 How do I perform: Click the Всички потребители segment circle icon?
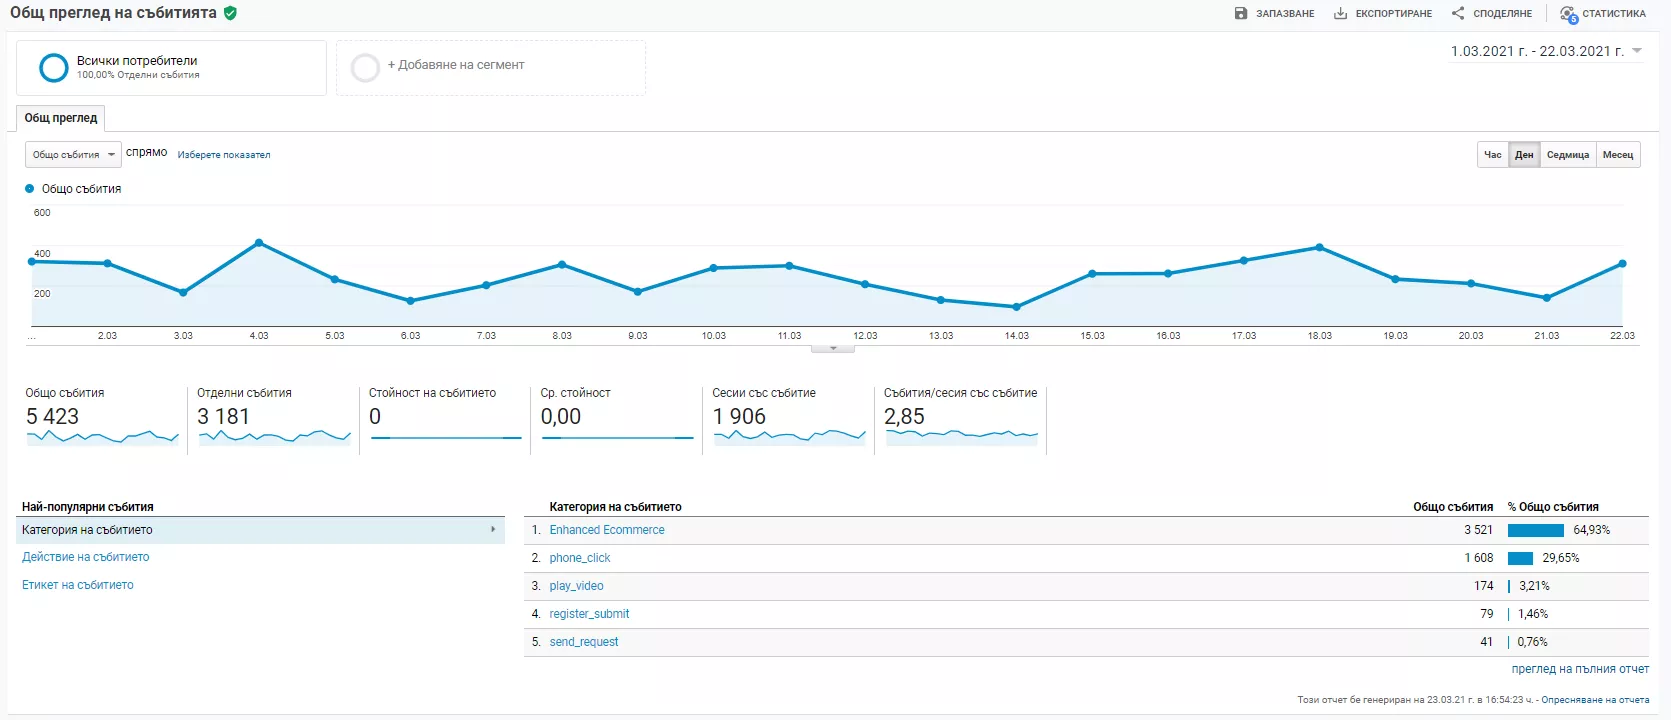pyautogui.click(x=53, y=67)
